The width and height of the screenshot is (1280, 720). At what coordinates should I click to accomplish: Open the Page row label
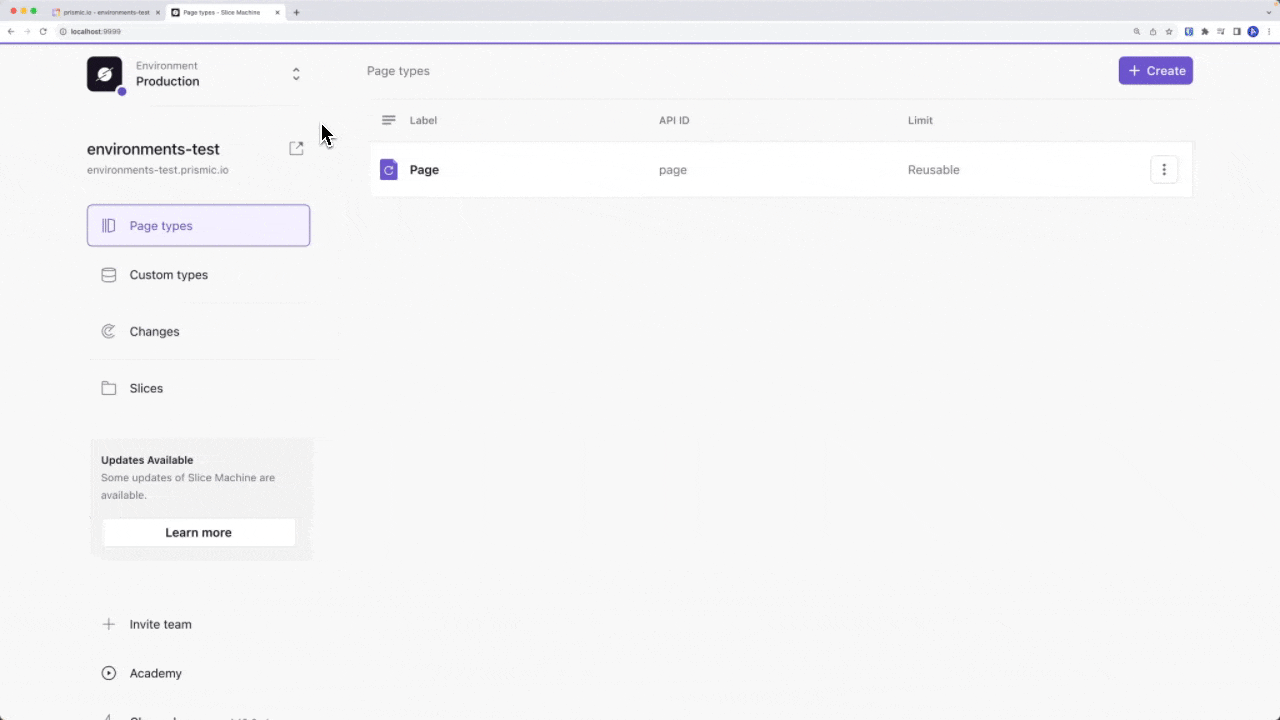[424, 170]
